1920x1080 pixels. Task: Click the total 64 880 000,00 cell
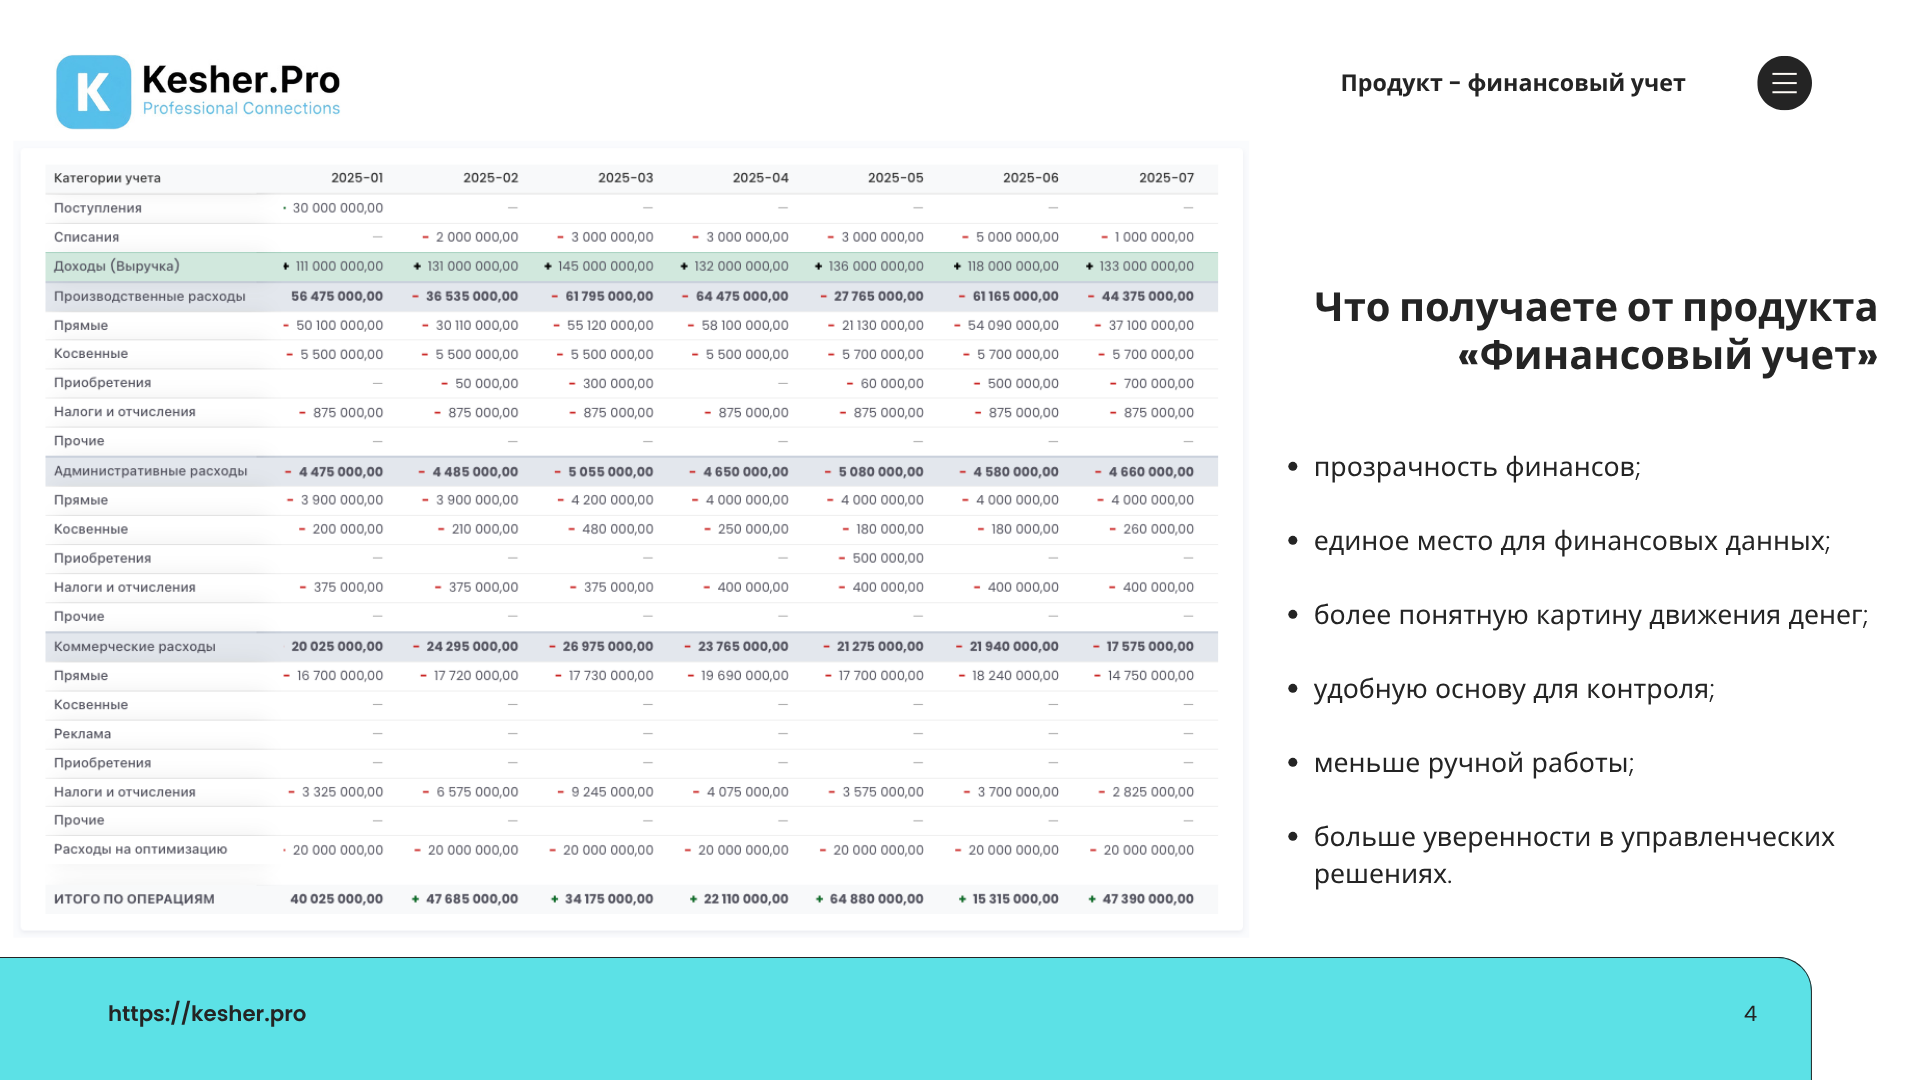869,899
